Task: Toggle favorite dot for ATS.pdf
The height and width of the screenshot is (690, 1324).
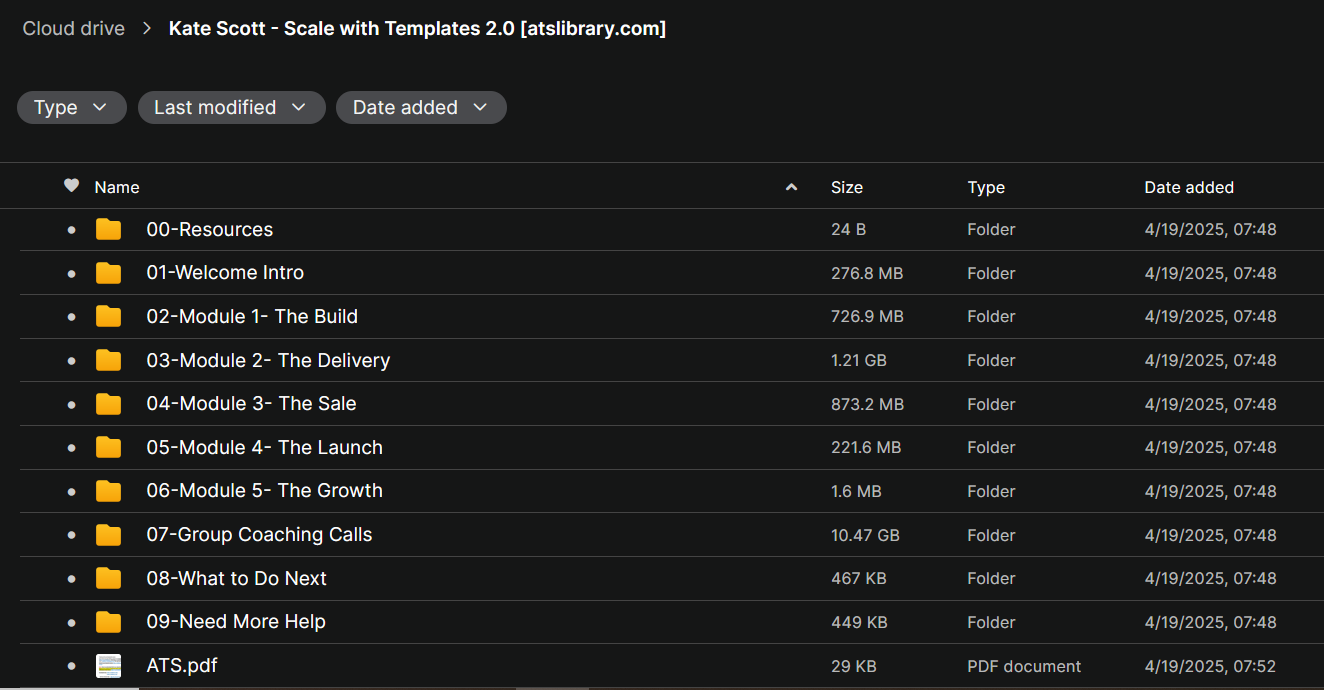Action: tap(71, 666)
